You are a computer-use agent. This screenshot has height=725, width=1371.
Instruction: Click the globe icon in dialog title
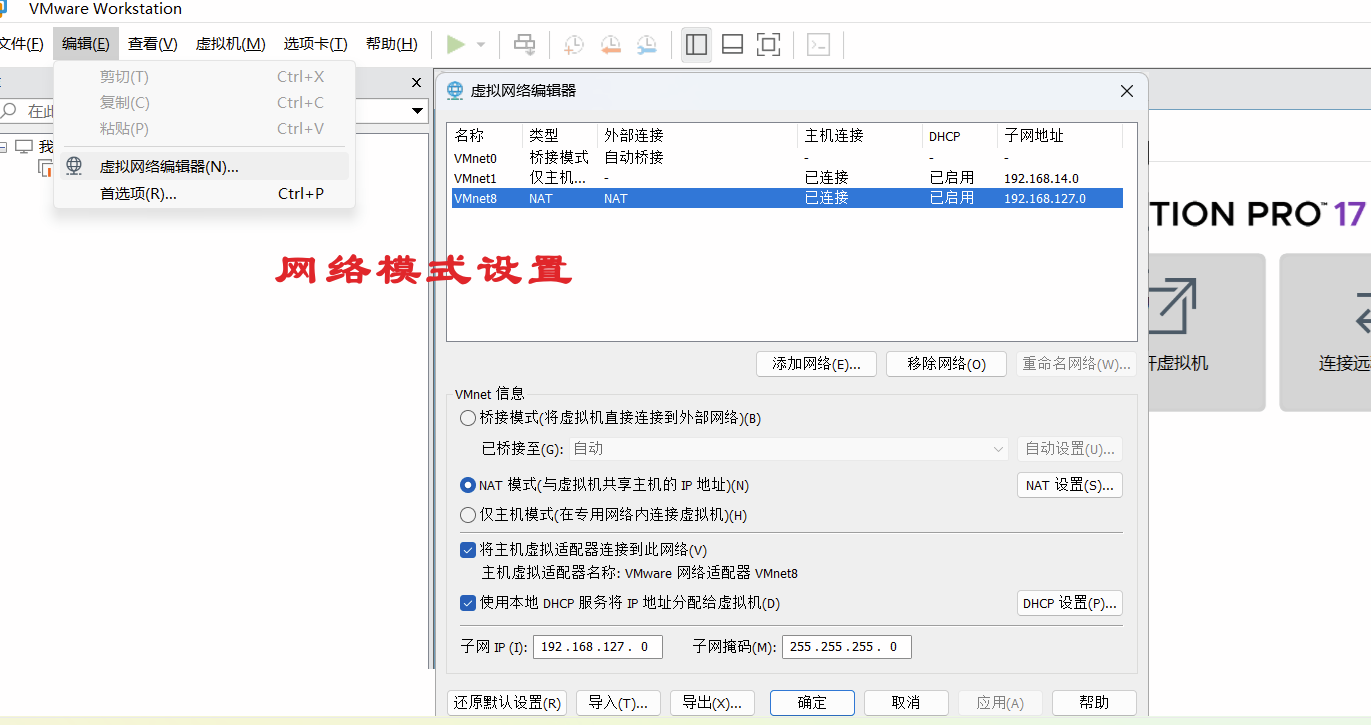point(455,90)
